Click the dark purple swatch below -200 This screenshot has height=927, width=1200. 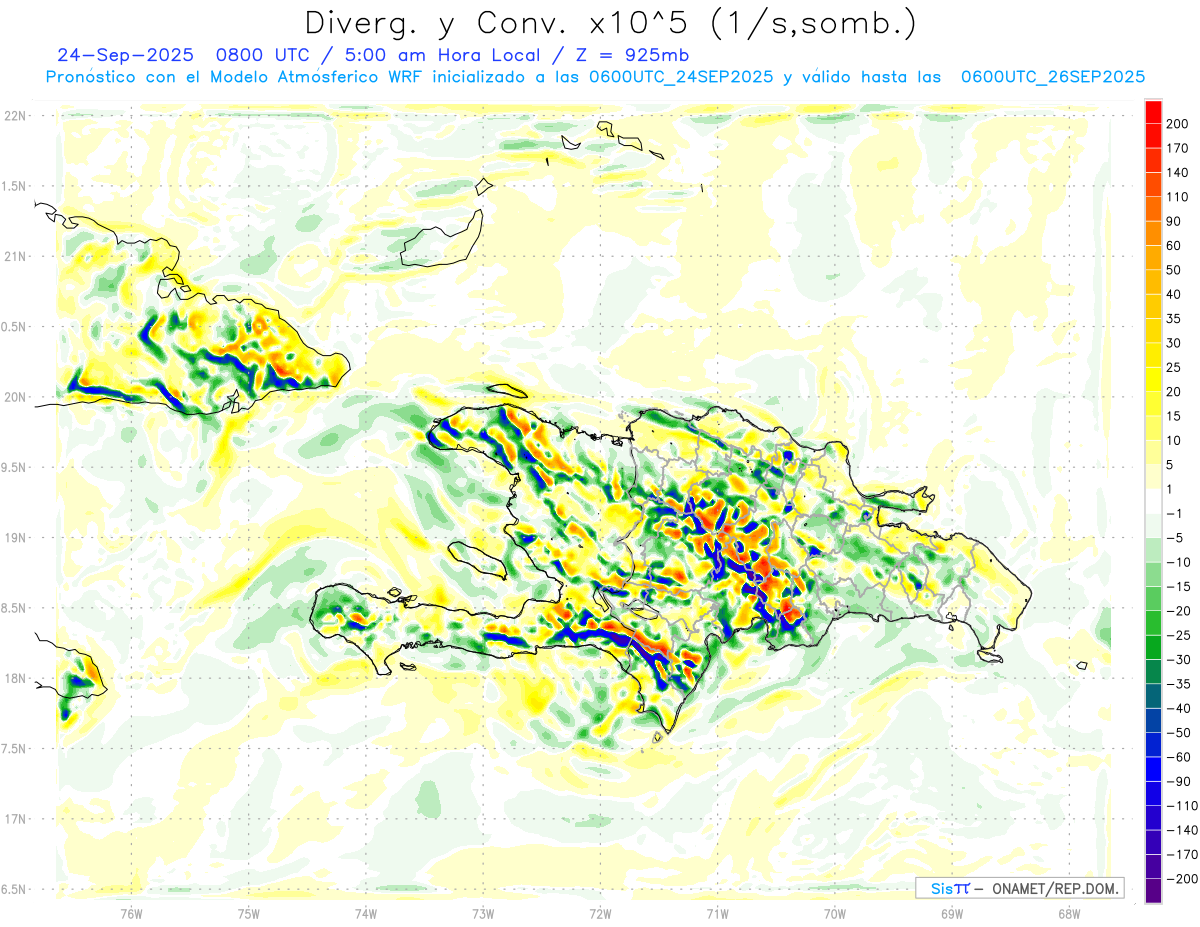[1154, 891]
